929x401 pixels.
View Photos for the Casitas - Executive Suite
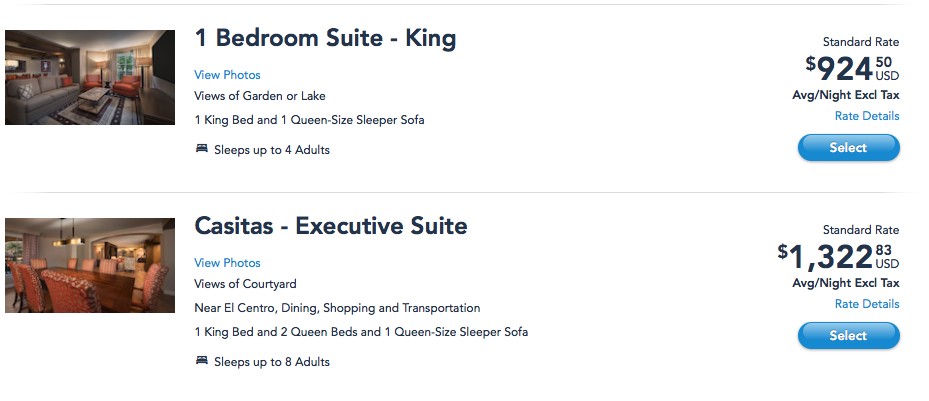coord(227,263)
